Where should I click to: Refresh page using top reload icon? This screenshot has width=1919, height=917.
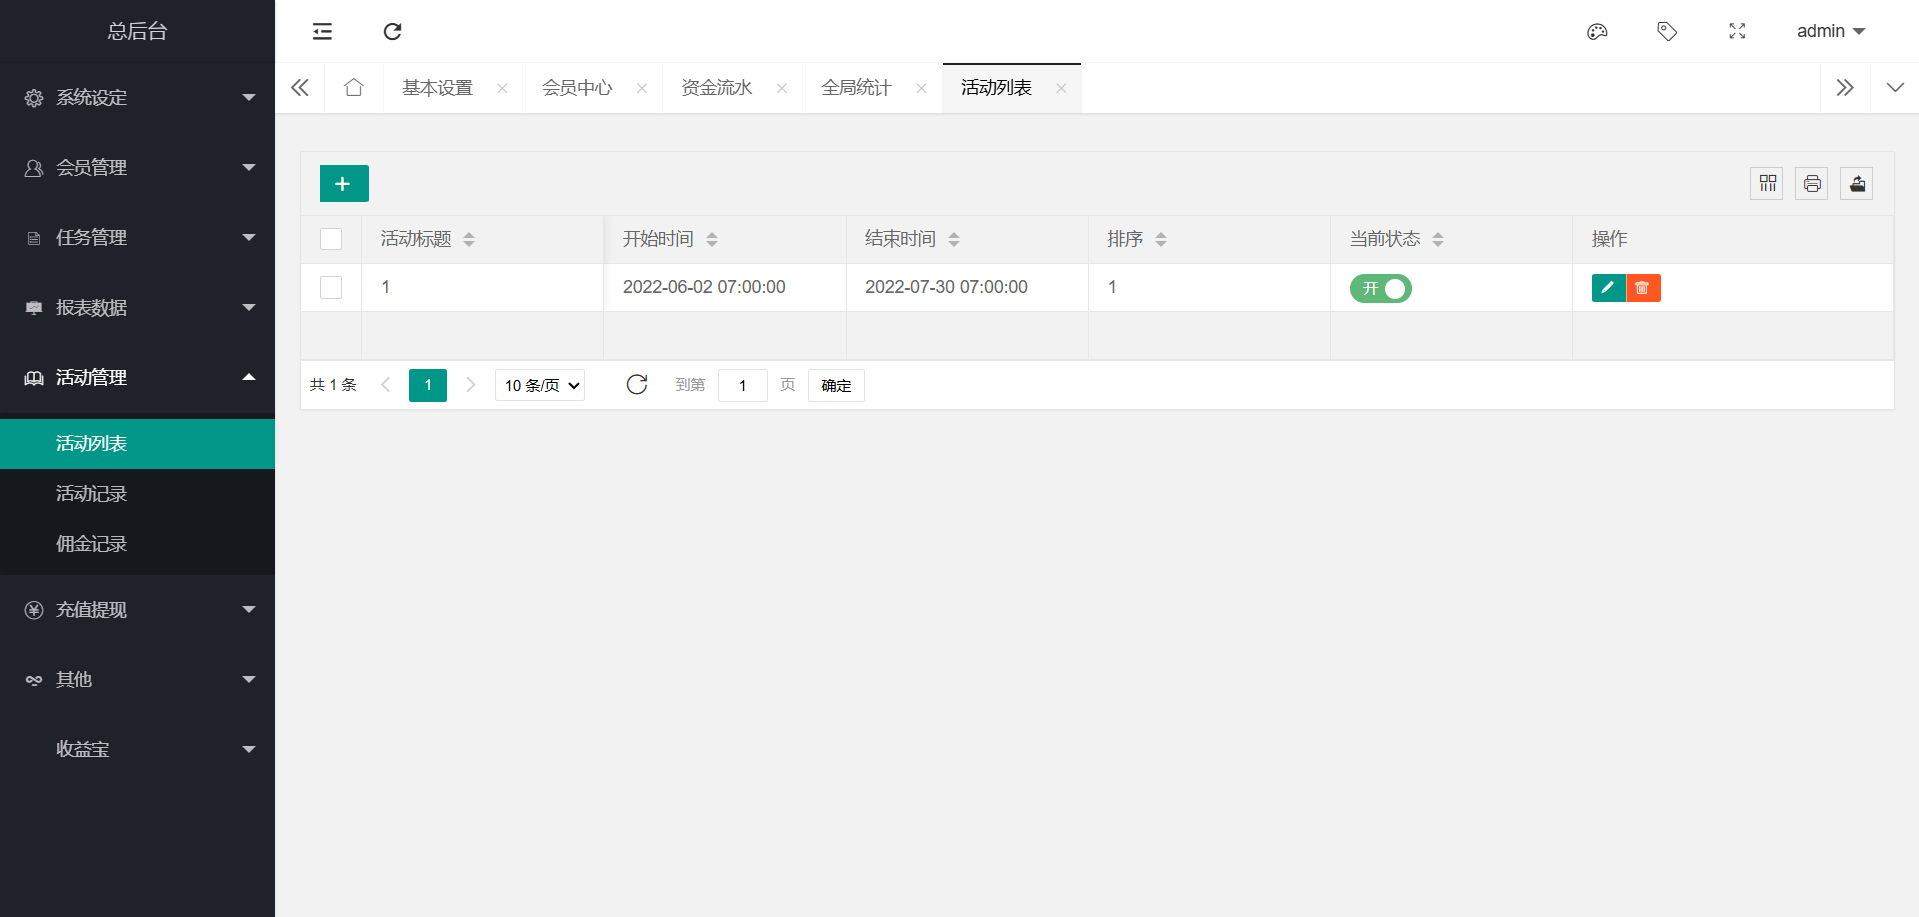tap(393, 32)
